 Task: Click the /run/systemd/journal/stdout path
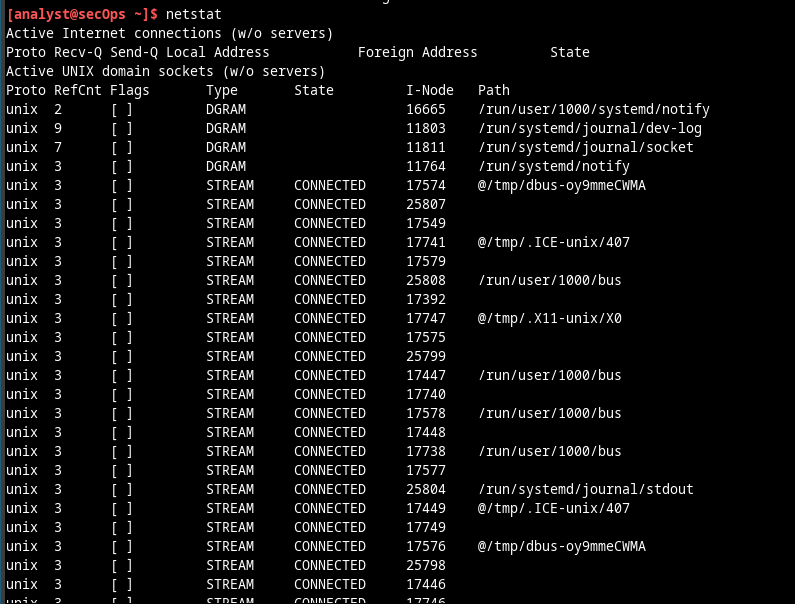pos(586,489)
